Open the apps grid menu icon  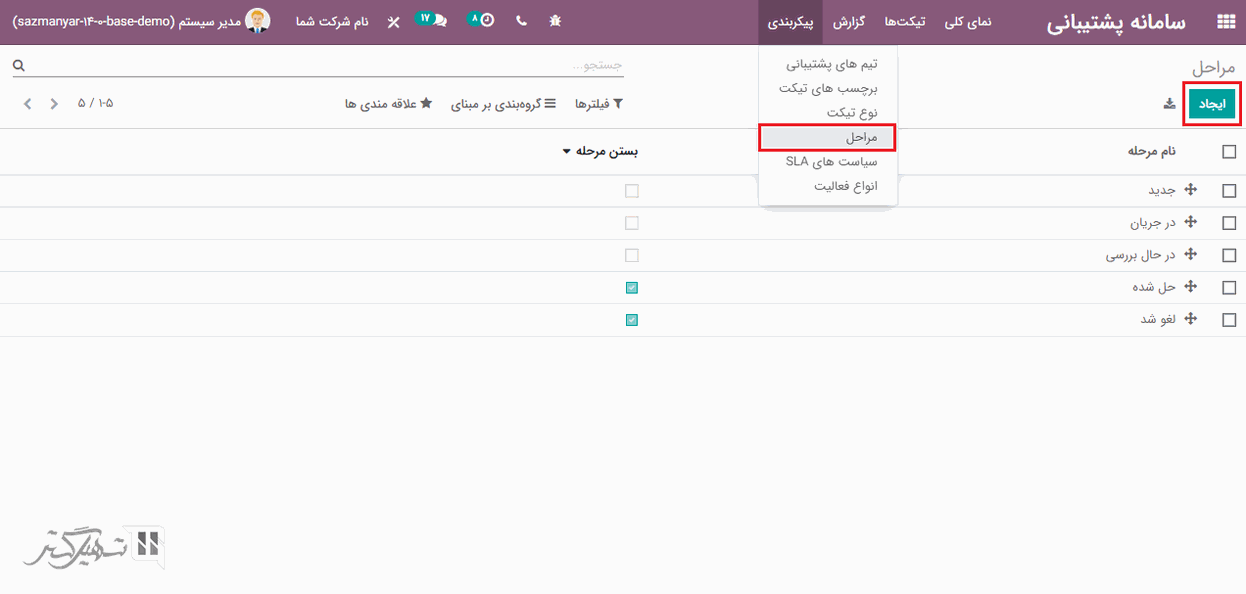tap(1225, 22)
